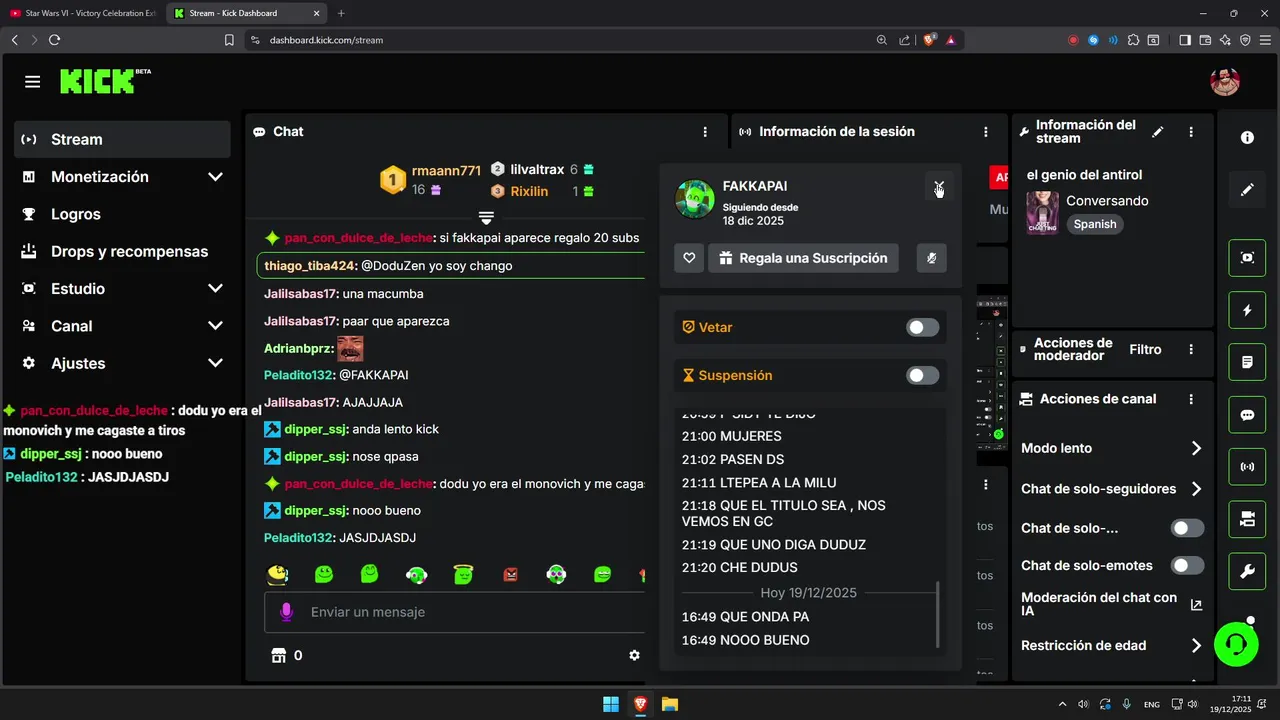Close the FAKKAPAI user card
Image resolution: width=1280 pixels, height=720 pixels.
(x=938, y=186)
